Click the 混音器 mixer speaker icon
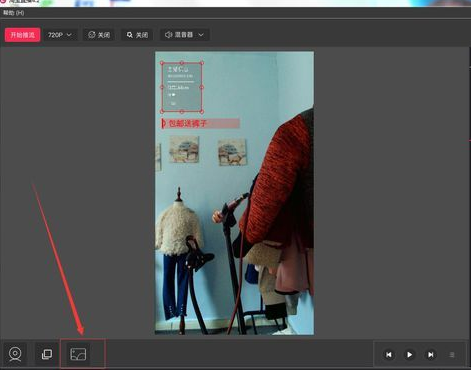The image size is (471, 370). click(x=168, y=35)
